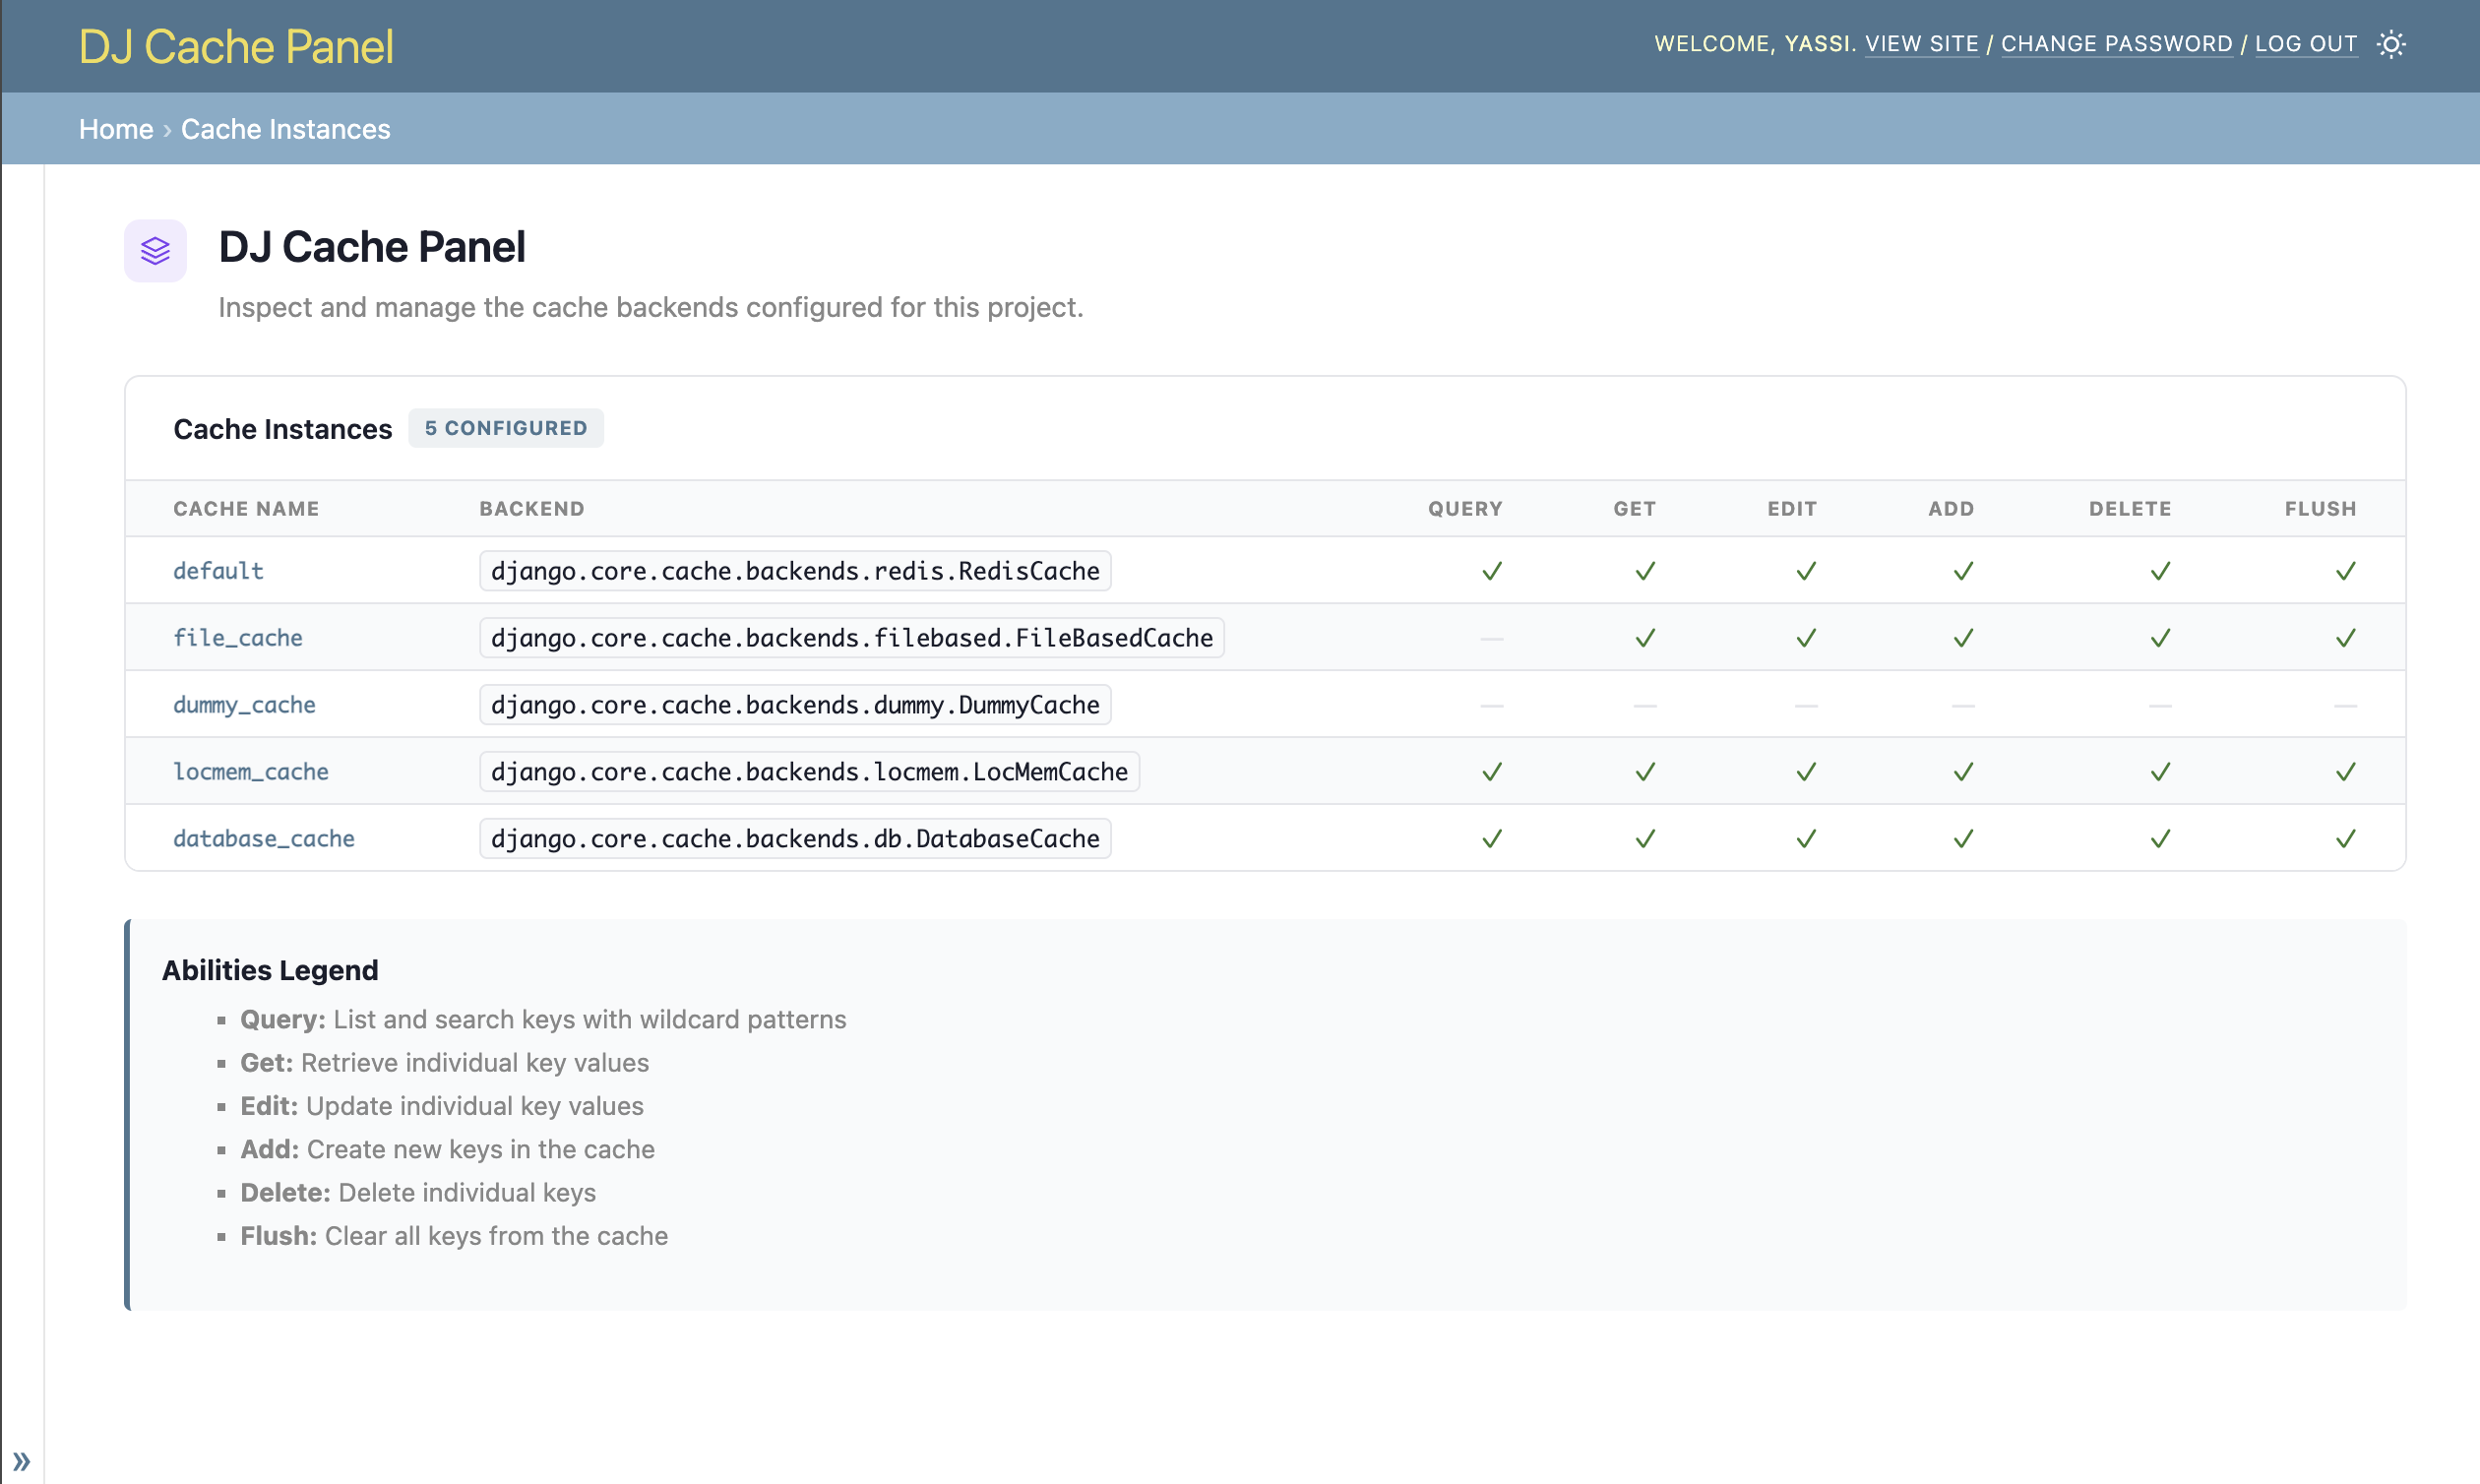
Task: Click the ADD column header
Action: 1951,509
